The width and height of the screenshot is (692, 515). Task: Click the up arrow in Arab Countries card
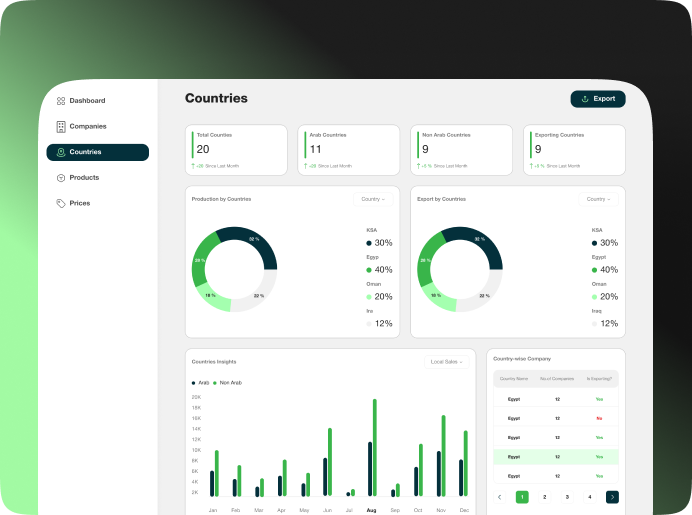(305, 166)
